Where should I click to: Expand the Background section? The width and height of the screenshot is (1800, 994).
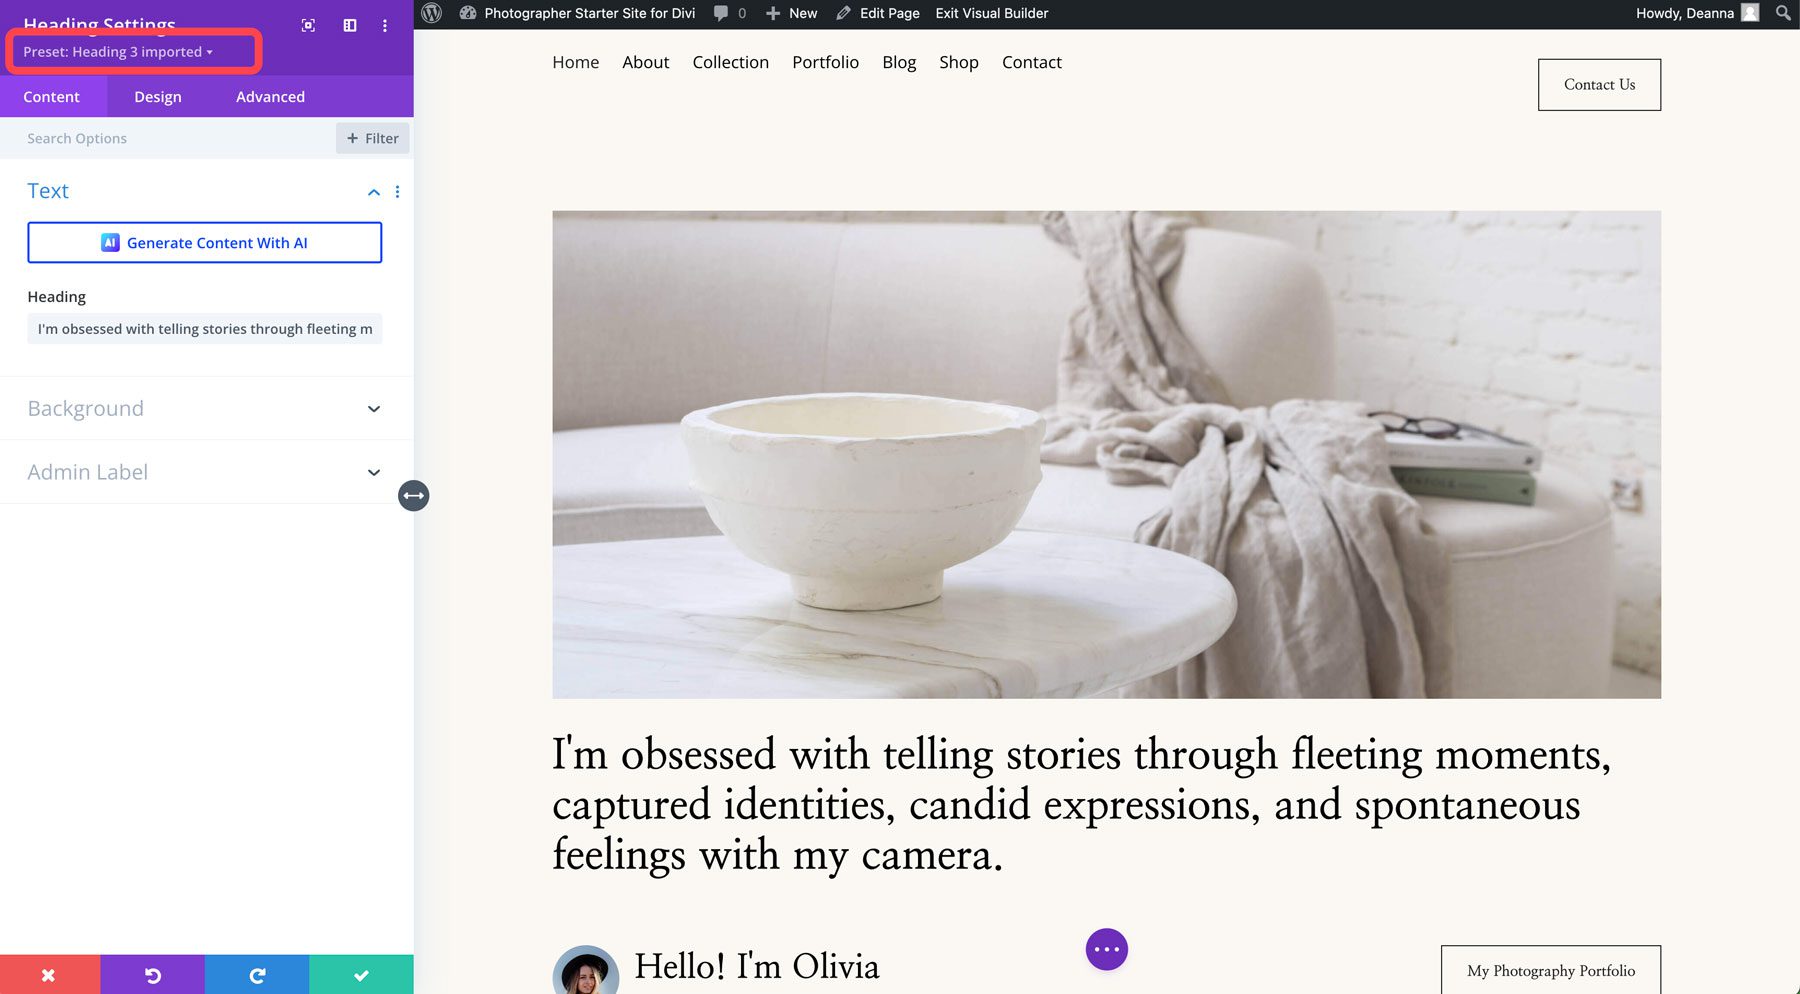204,408
